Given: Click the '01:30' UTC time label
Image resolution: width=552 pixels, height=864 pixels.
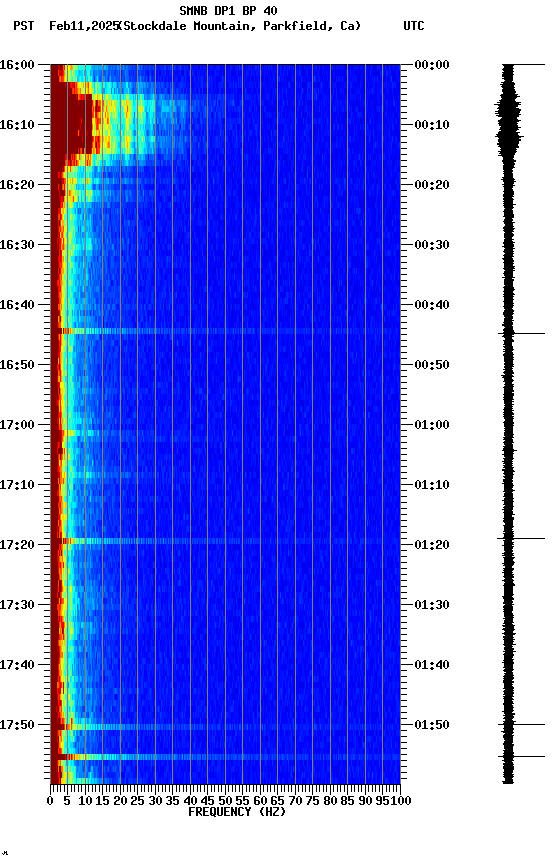Looking at the screenshot, I should 432,605.
